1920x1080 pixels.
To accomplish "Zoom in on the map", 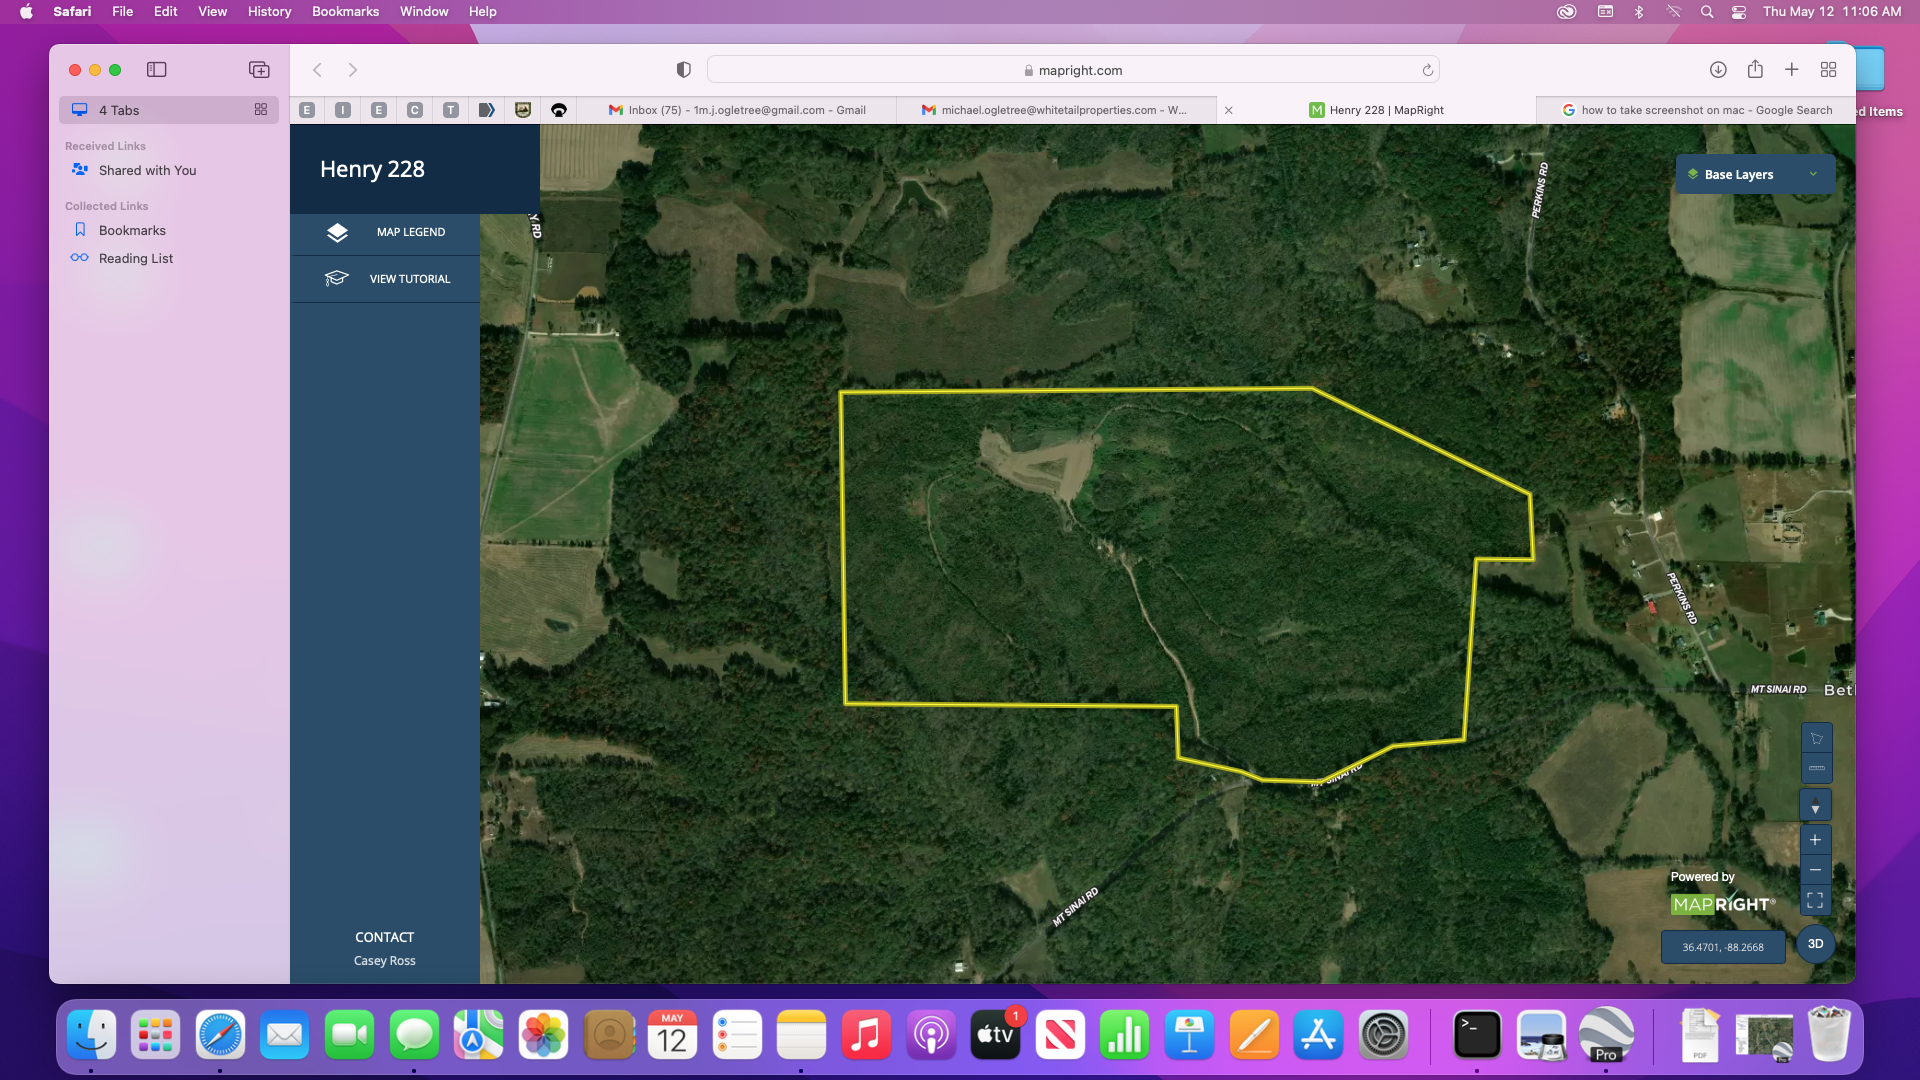I will pos(1816,840).
